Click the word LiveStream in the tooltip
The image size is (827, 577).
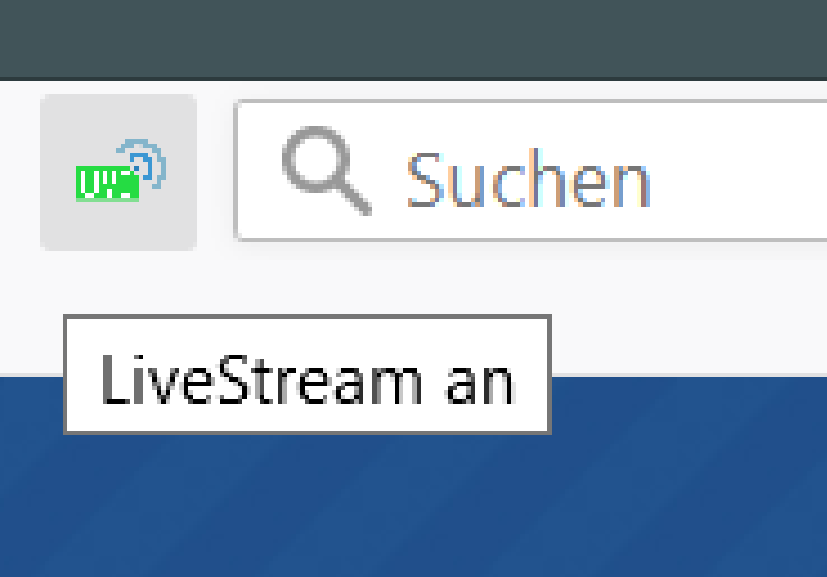click(262, 379)
